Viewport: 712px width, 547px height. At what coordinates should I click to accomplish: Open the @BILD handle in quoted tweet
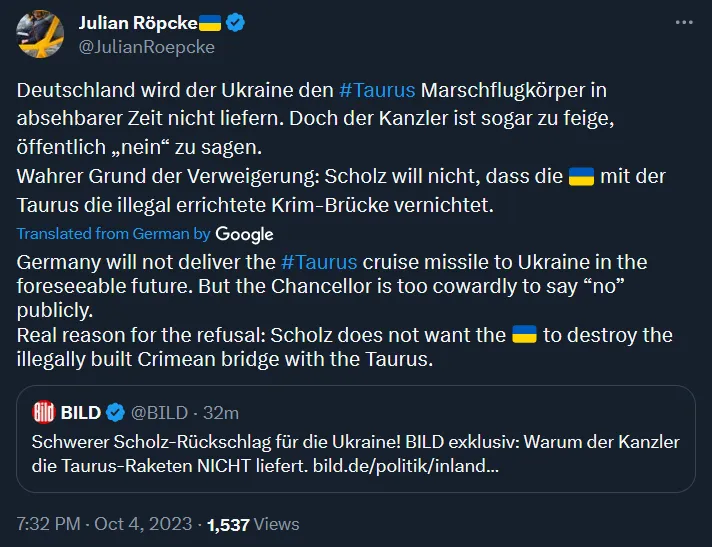pos(161,412)
